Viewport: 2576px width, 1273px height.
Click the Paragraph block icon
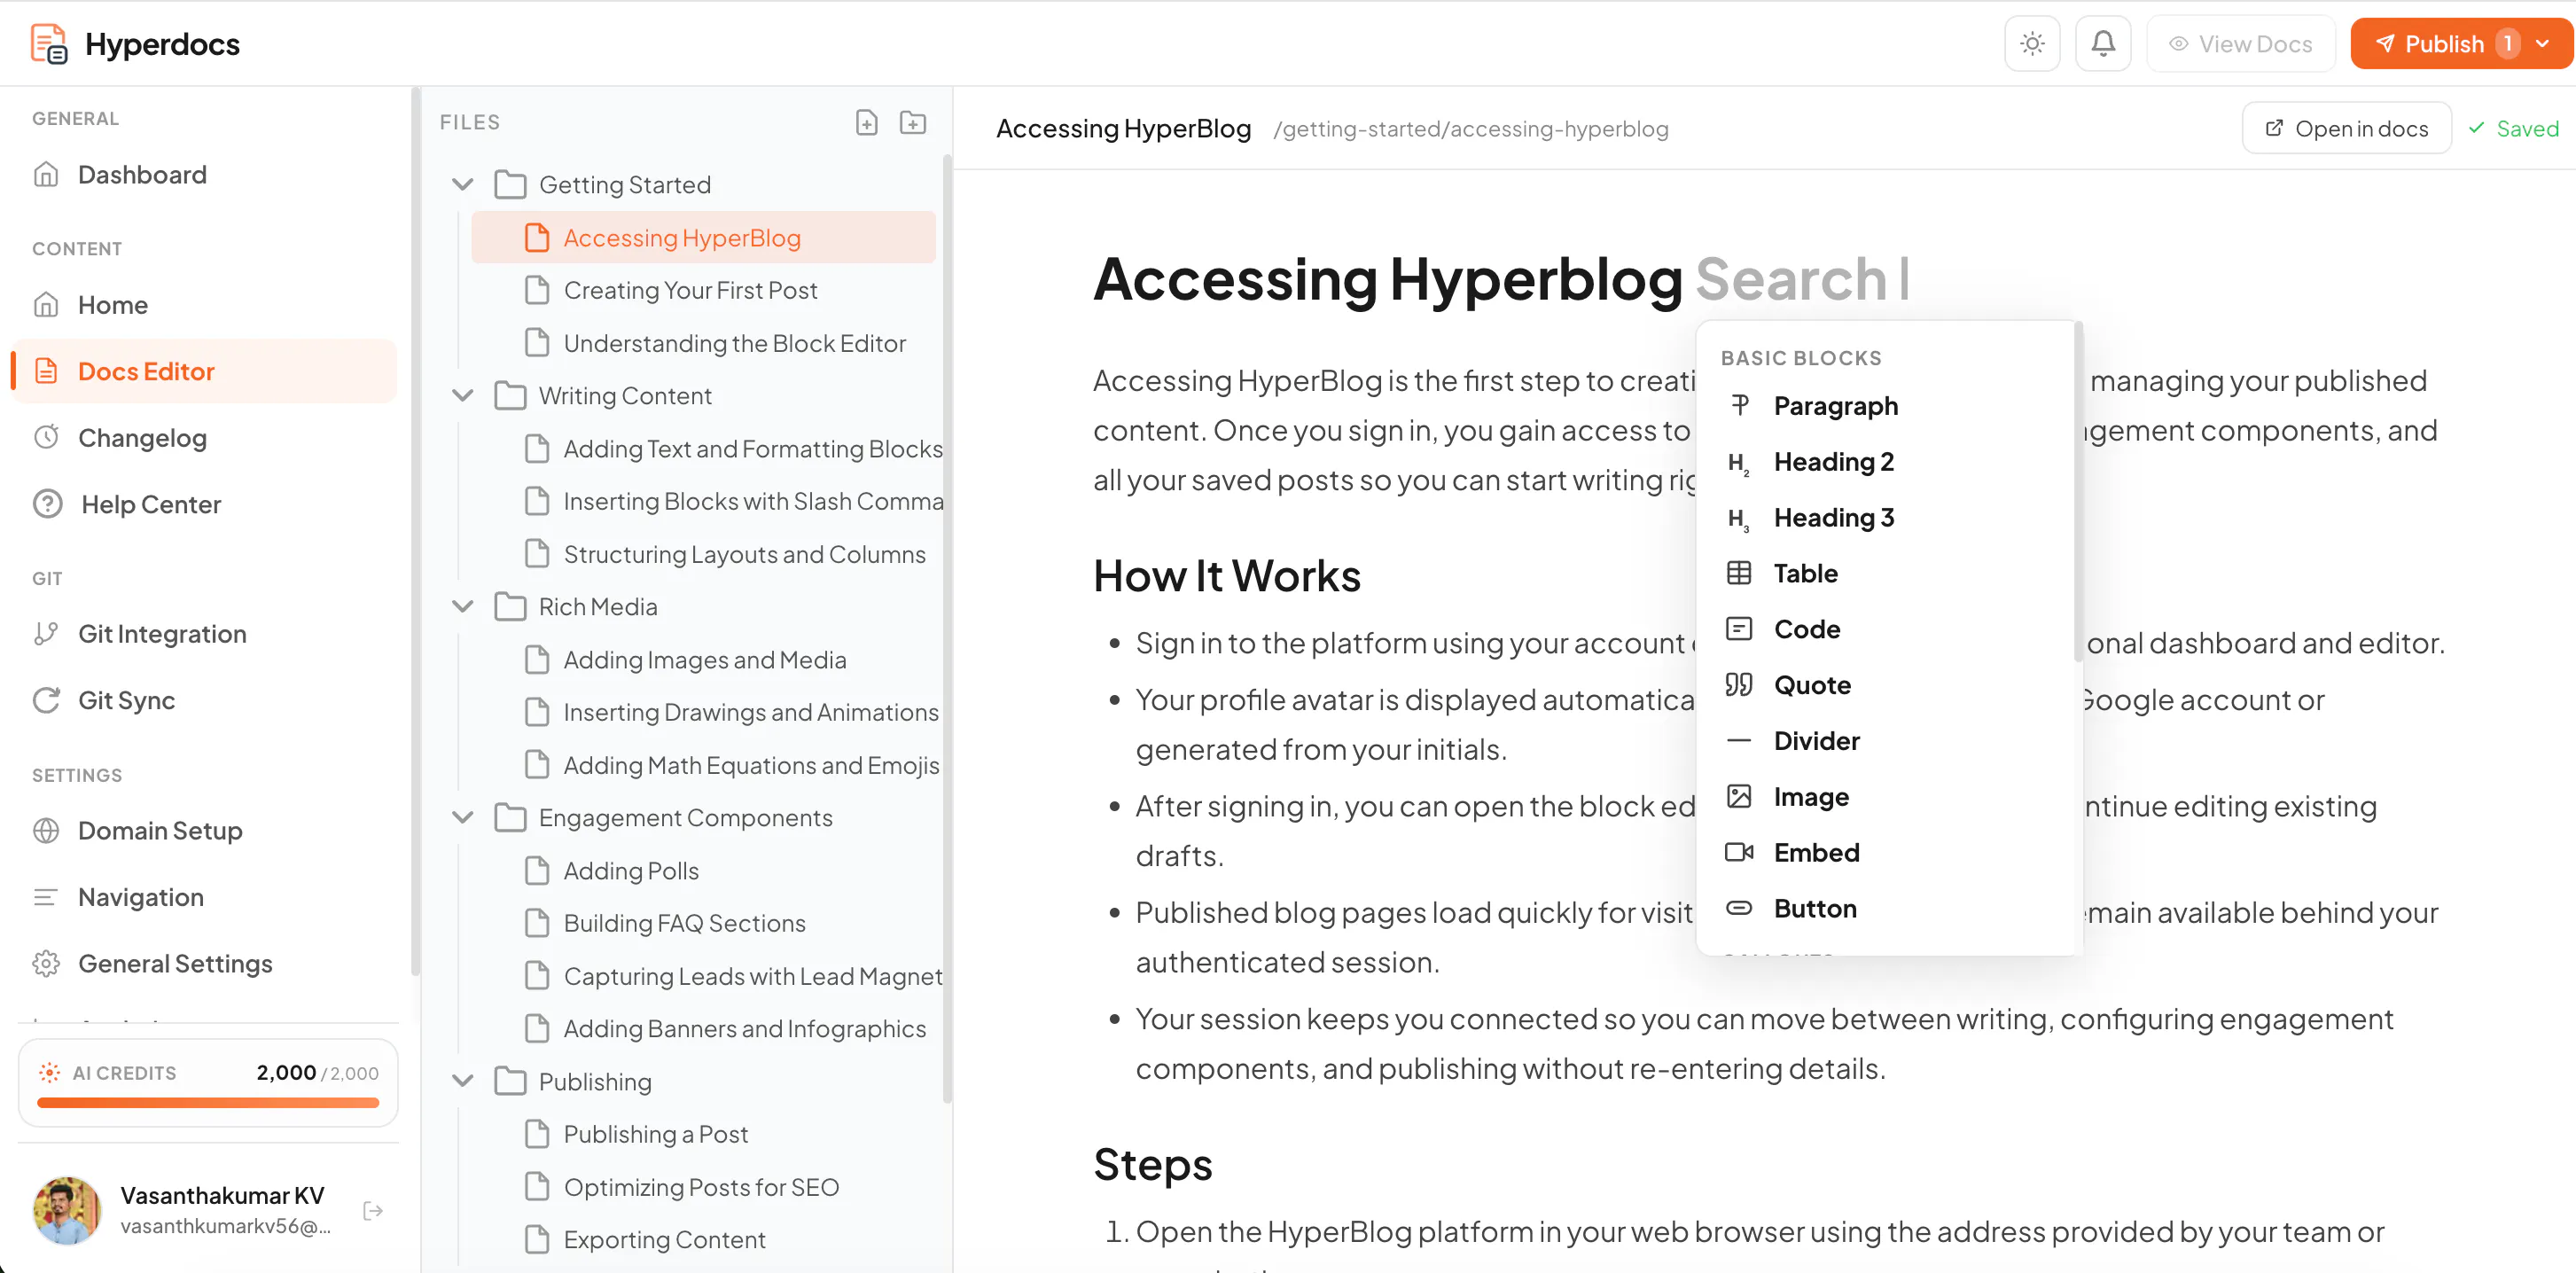[x=1739, y=405]
